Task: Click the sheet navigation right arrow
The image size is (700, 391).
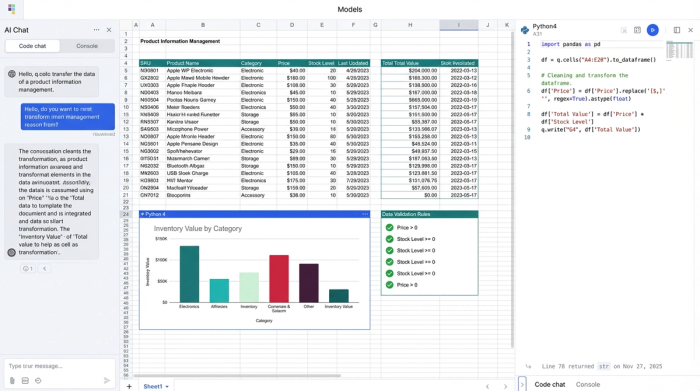Action: pyautogui.click(x=505, y=387)
